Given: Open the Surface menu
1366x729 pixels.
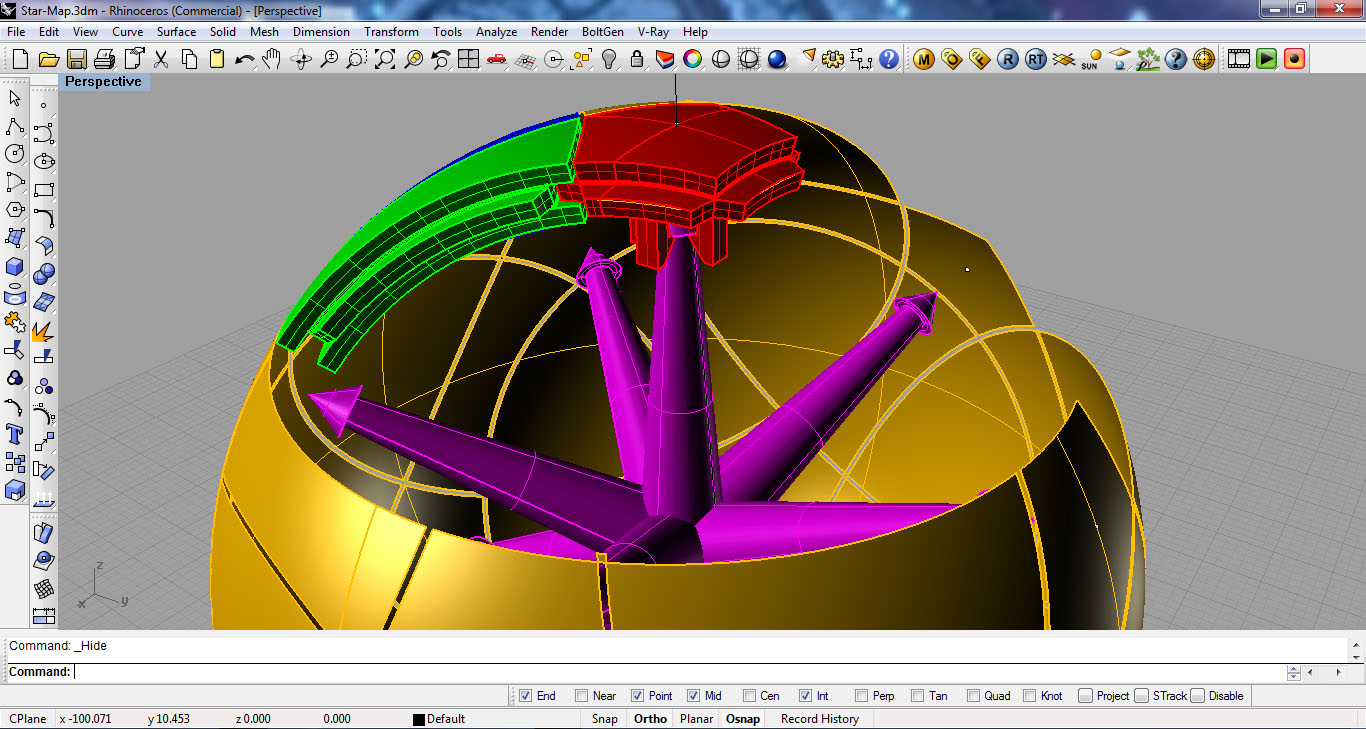Looking at the screenshot, I should coord(176,32).
